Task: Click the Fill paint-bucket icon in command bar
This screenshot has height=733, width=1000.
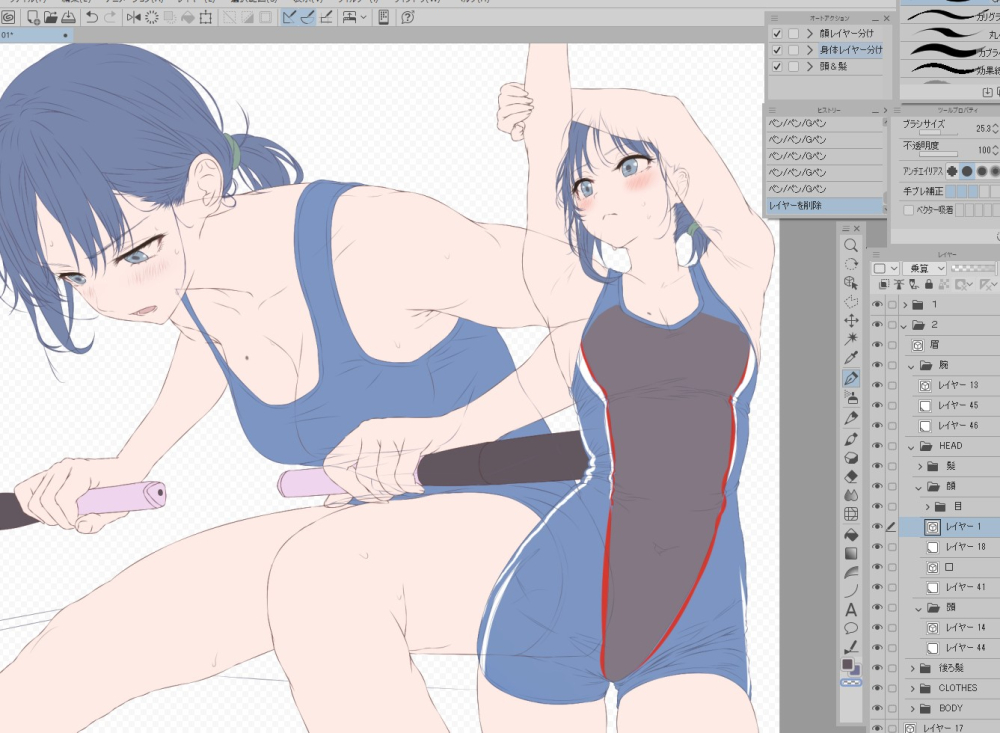Action: coord(188,17)
